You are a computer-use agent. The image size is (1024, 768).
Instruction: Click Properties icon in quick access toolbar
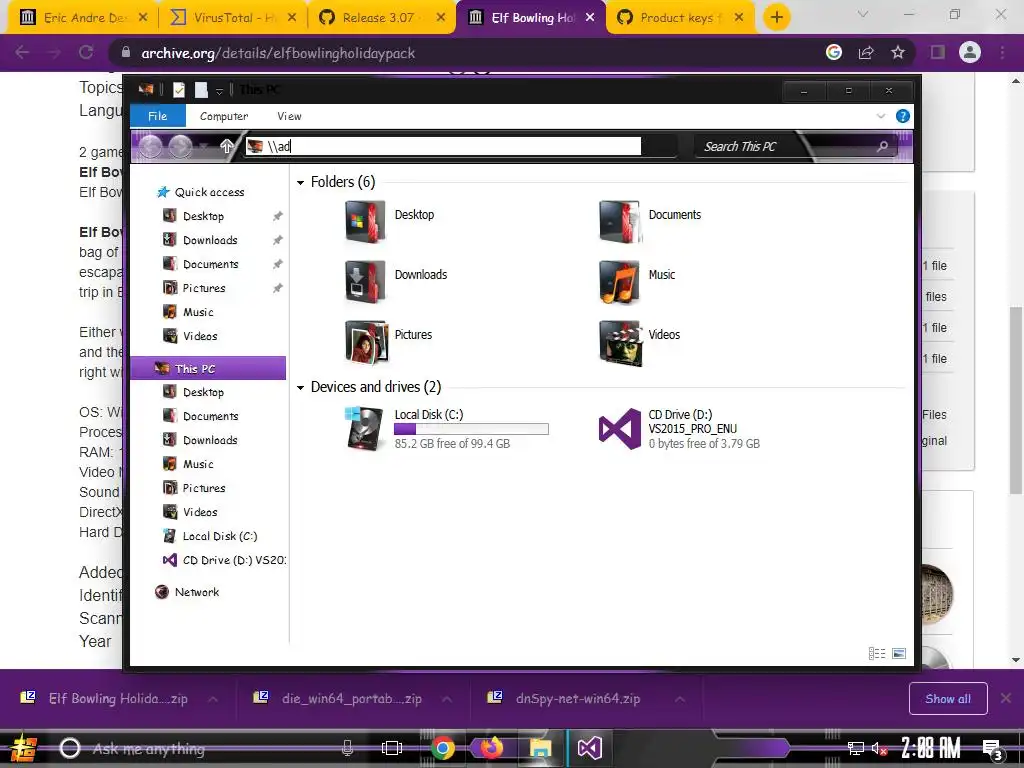point(179,90)
